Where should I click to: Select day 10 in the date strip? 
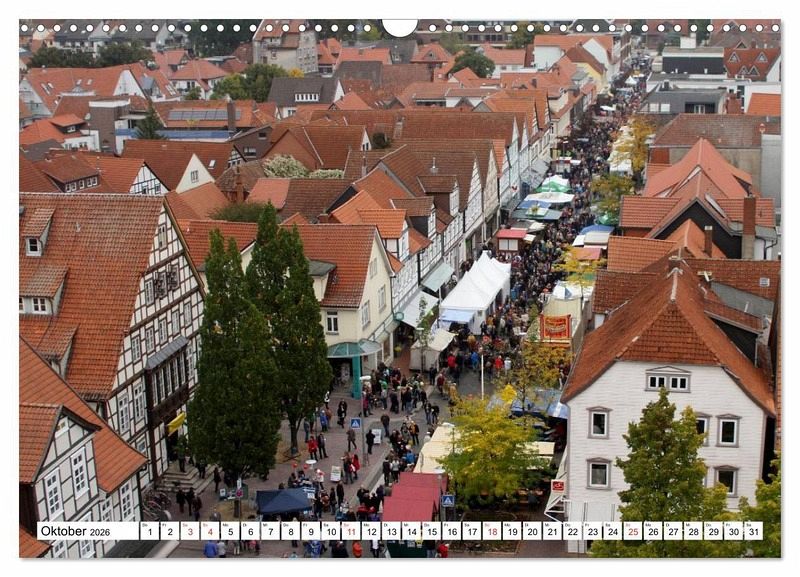(330, 531)
